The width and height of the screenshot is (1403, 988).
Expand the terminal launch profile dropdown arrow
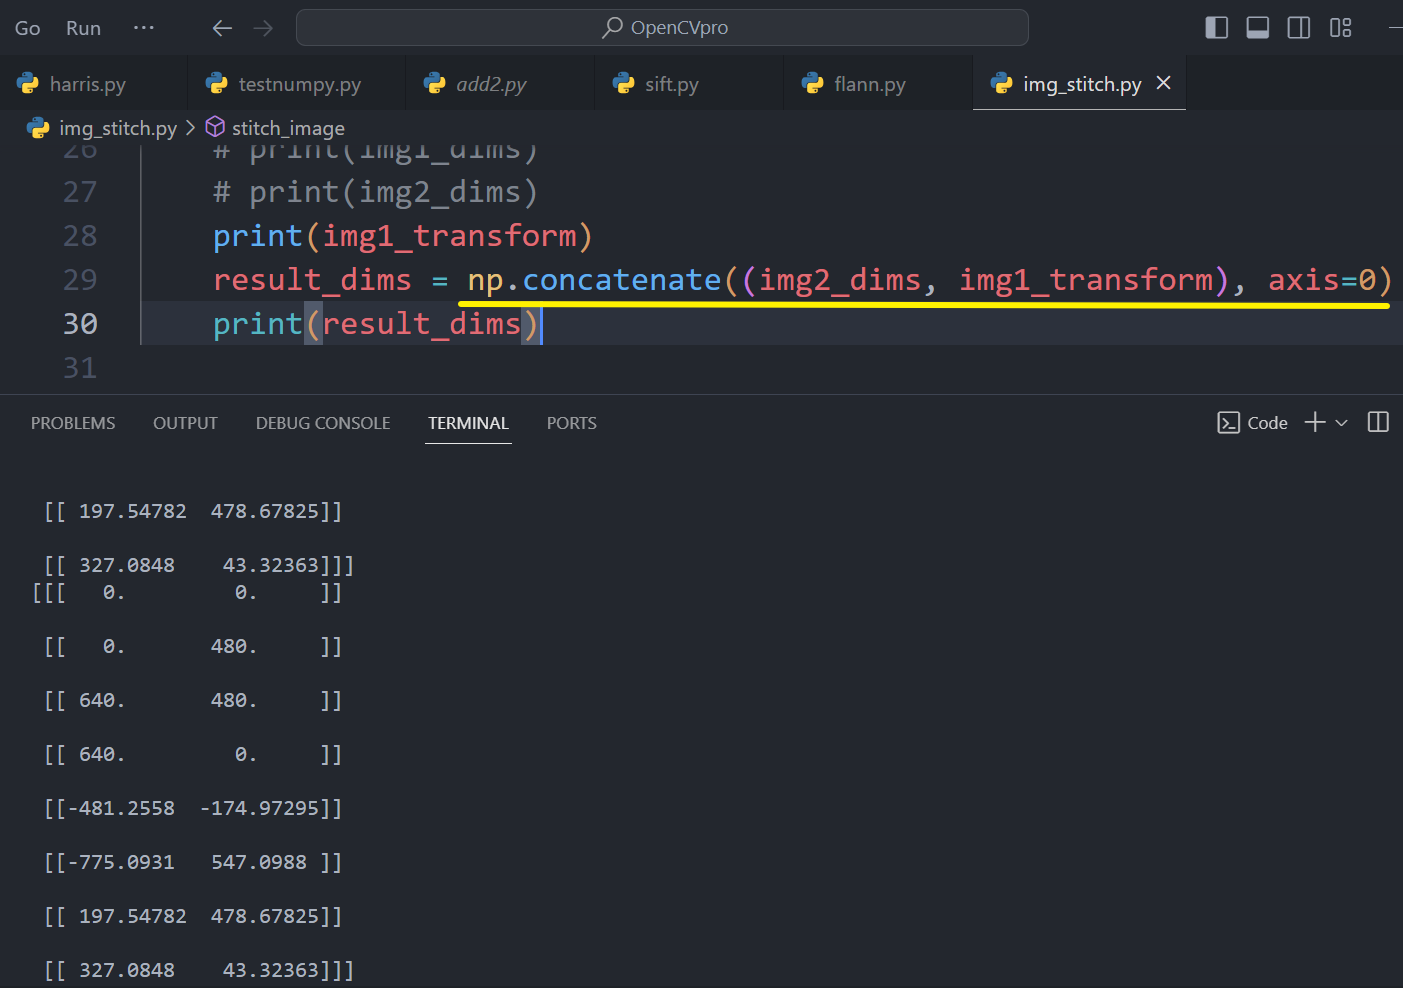(x=1342, y=423)
